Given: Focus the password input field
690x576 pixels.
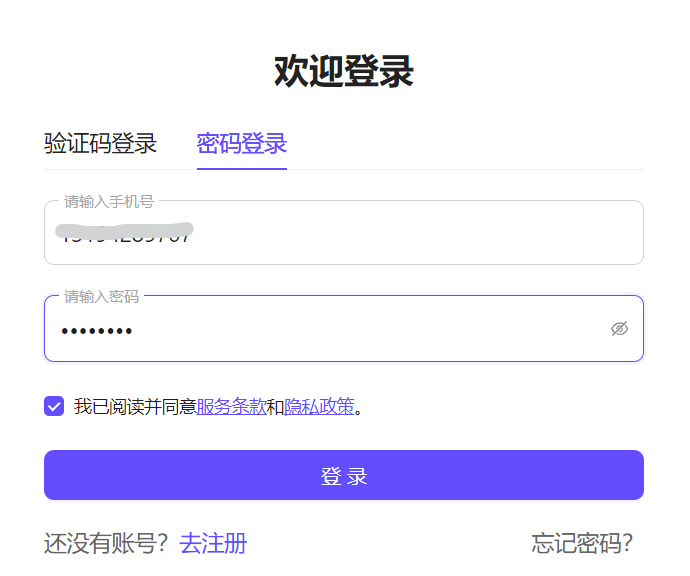Looking at the screenshot, I should point(344,329).
